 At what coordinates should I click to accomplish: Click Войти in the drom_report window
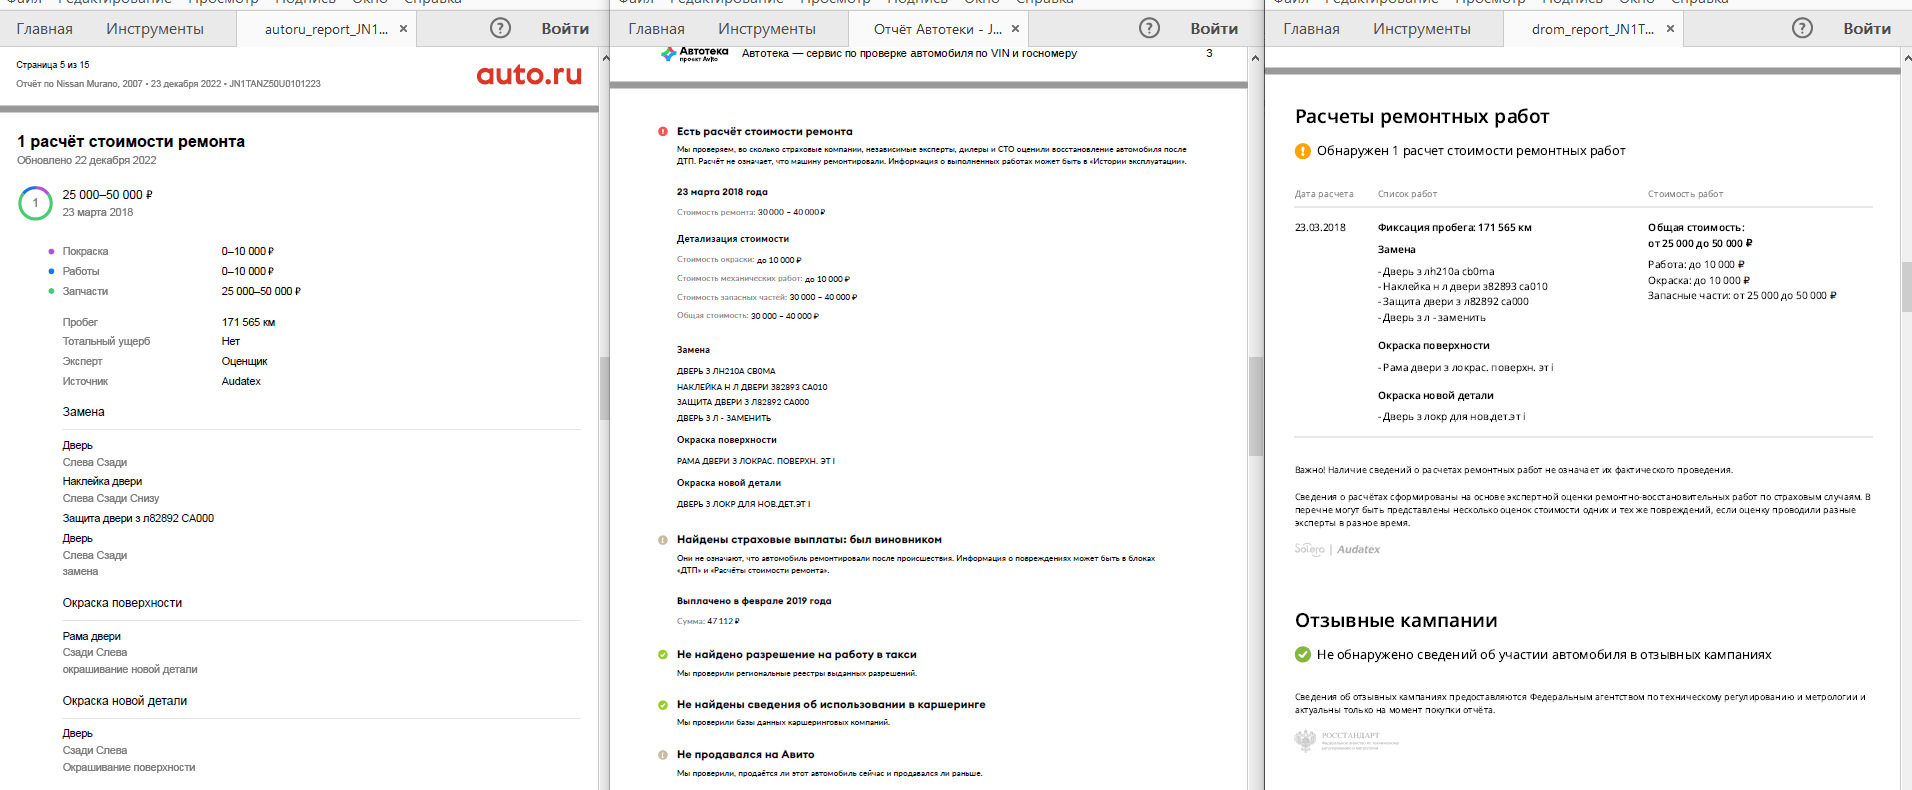click(1867, 29)
